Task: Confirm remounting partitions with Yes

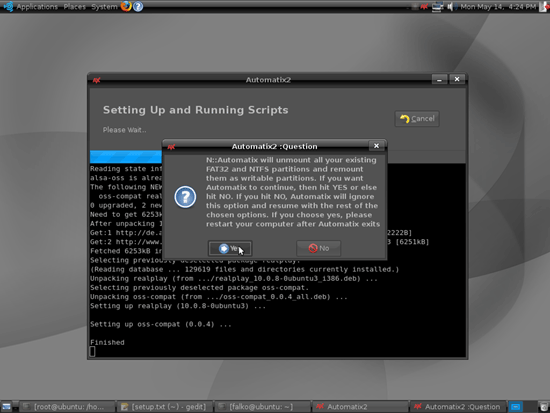Action: pyautogui.click(x=230, y=248)
